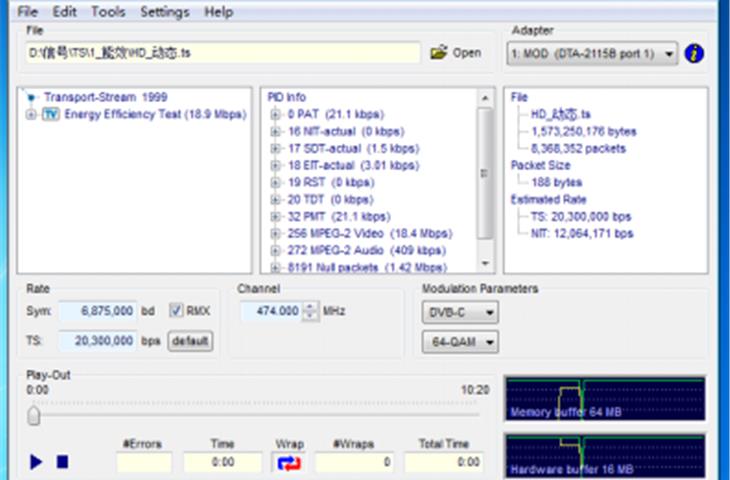
Task: Expand the 32 PMT entry
Action: coord(275,217)
